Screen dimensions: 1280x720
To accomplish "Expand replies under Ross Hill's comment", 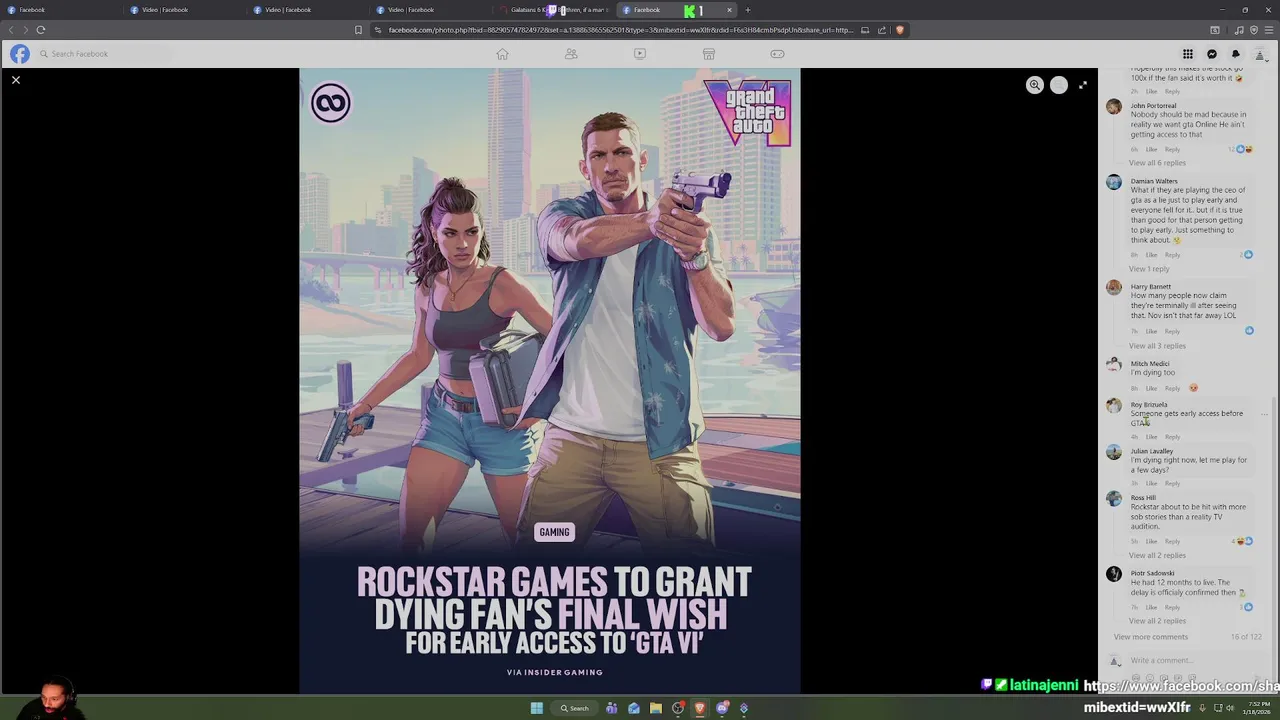I will [1157, 556].
